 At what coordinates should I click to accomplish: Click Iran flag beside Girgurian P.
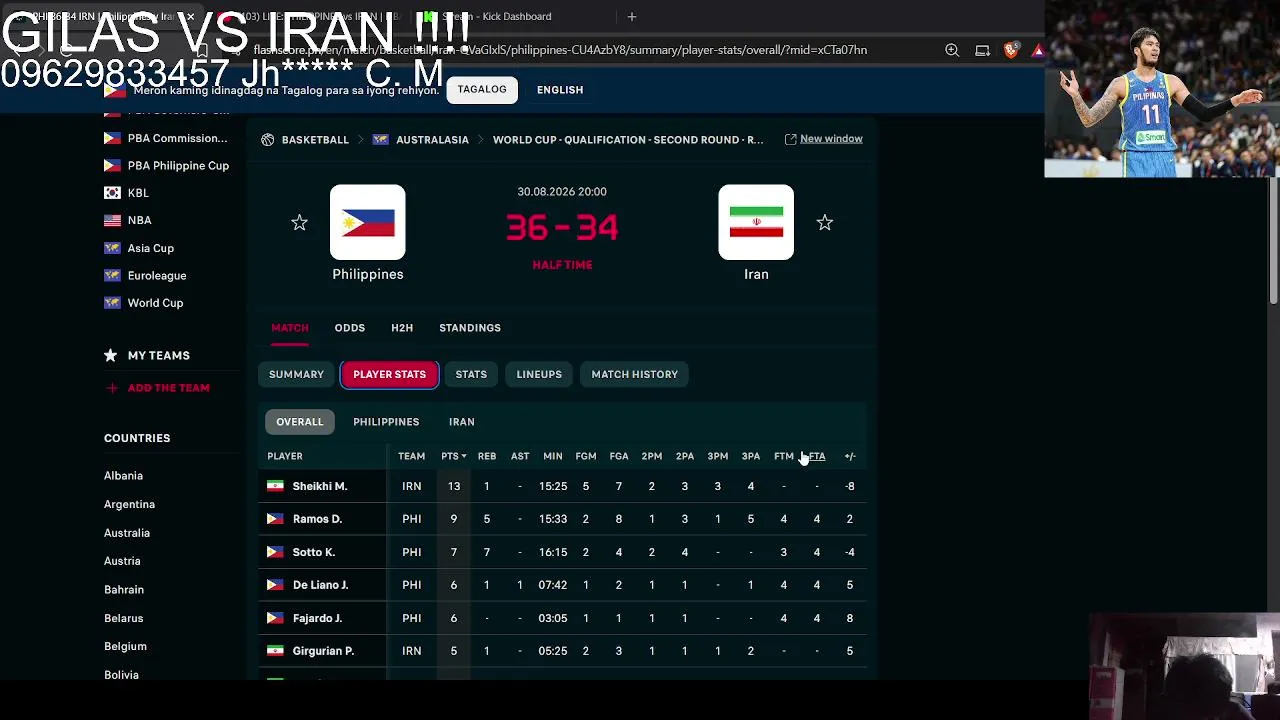[x=275, y=651]
